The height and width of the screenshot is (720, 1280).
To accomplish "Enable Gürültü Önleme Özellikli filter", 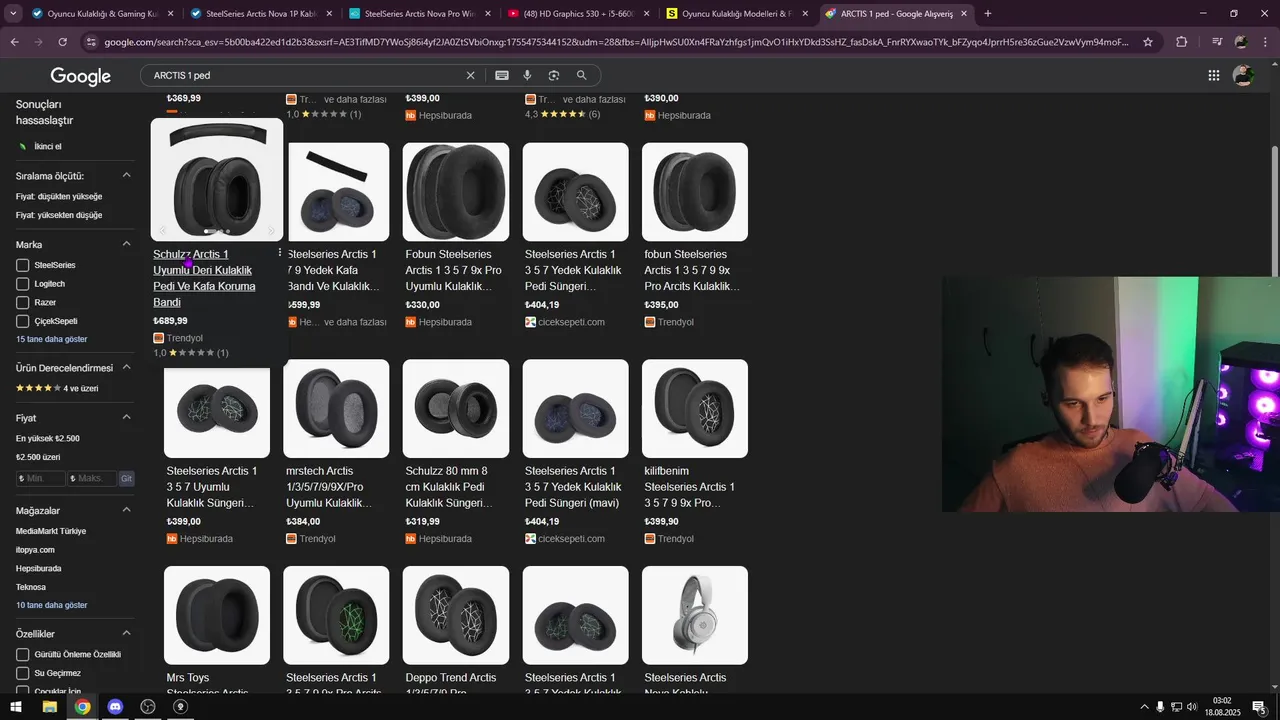I will [x=22, y=654].
